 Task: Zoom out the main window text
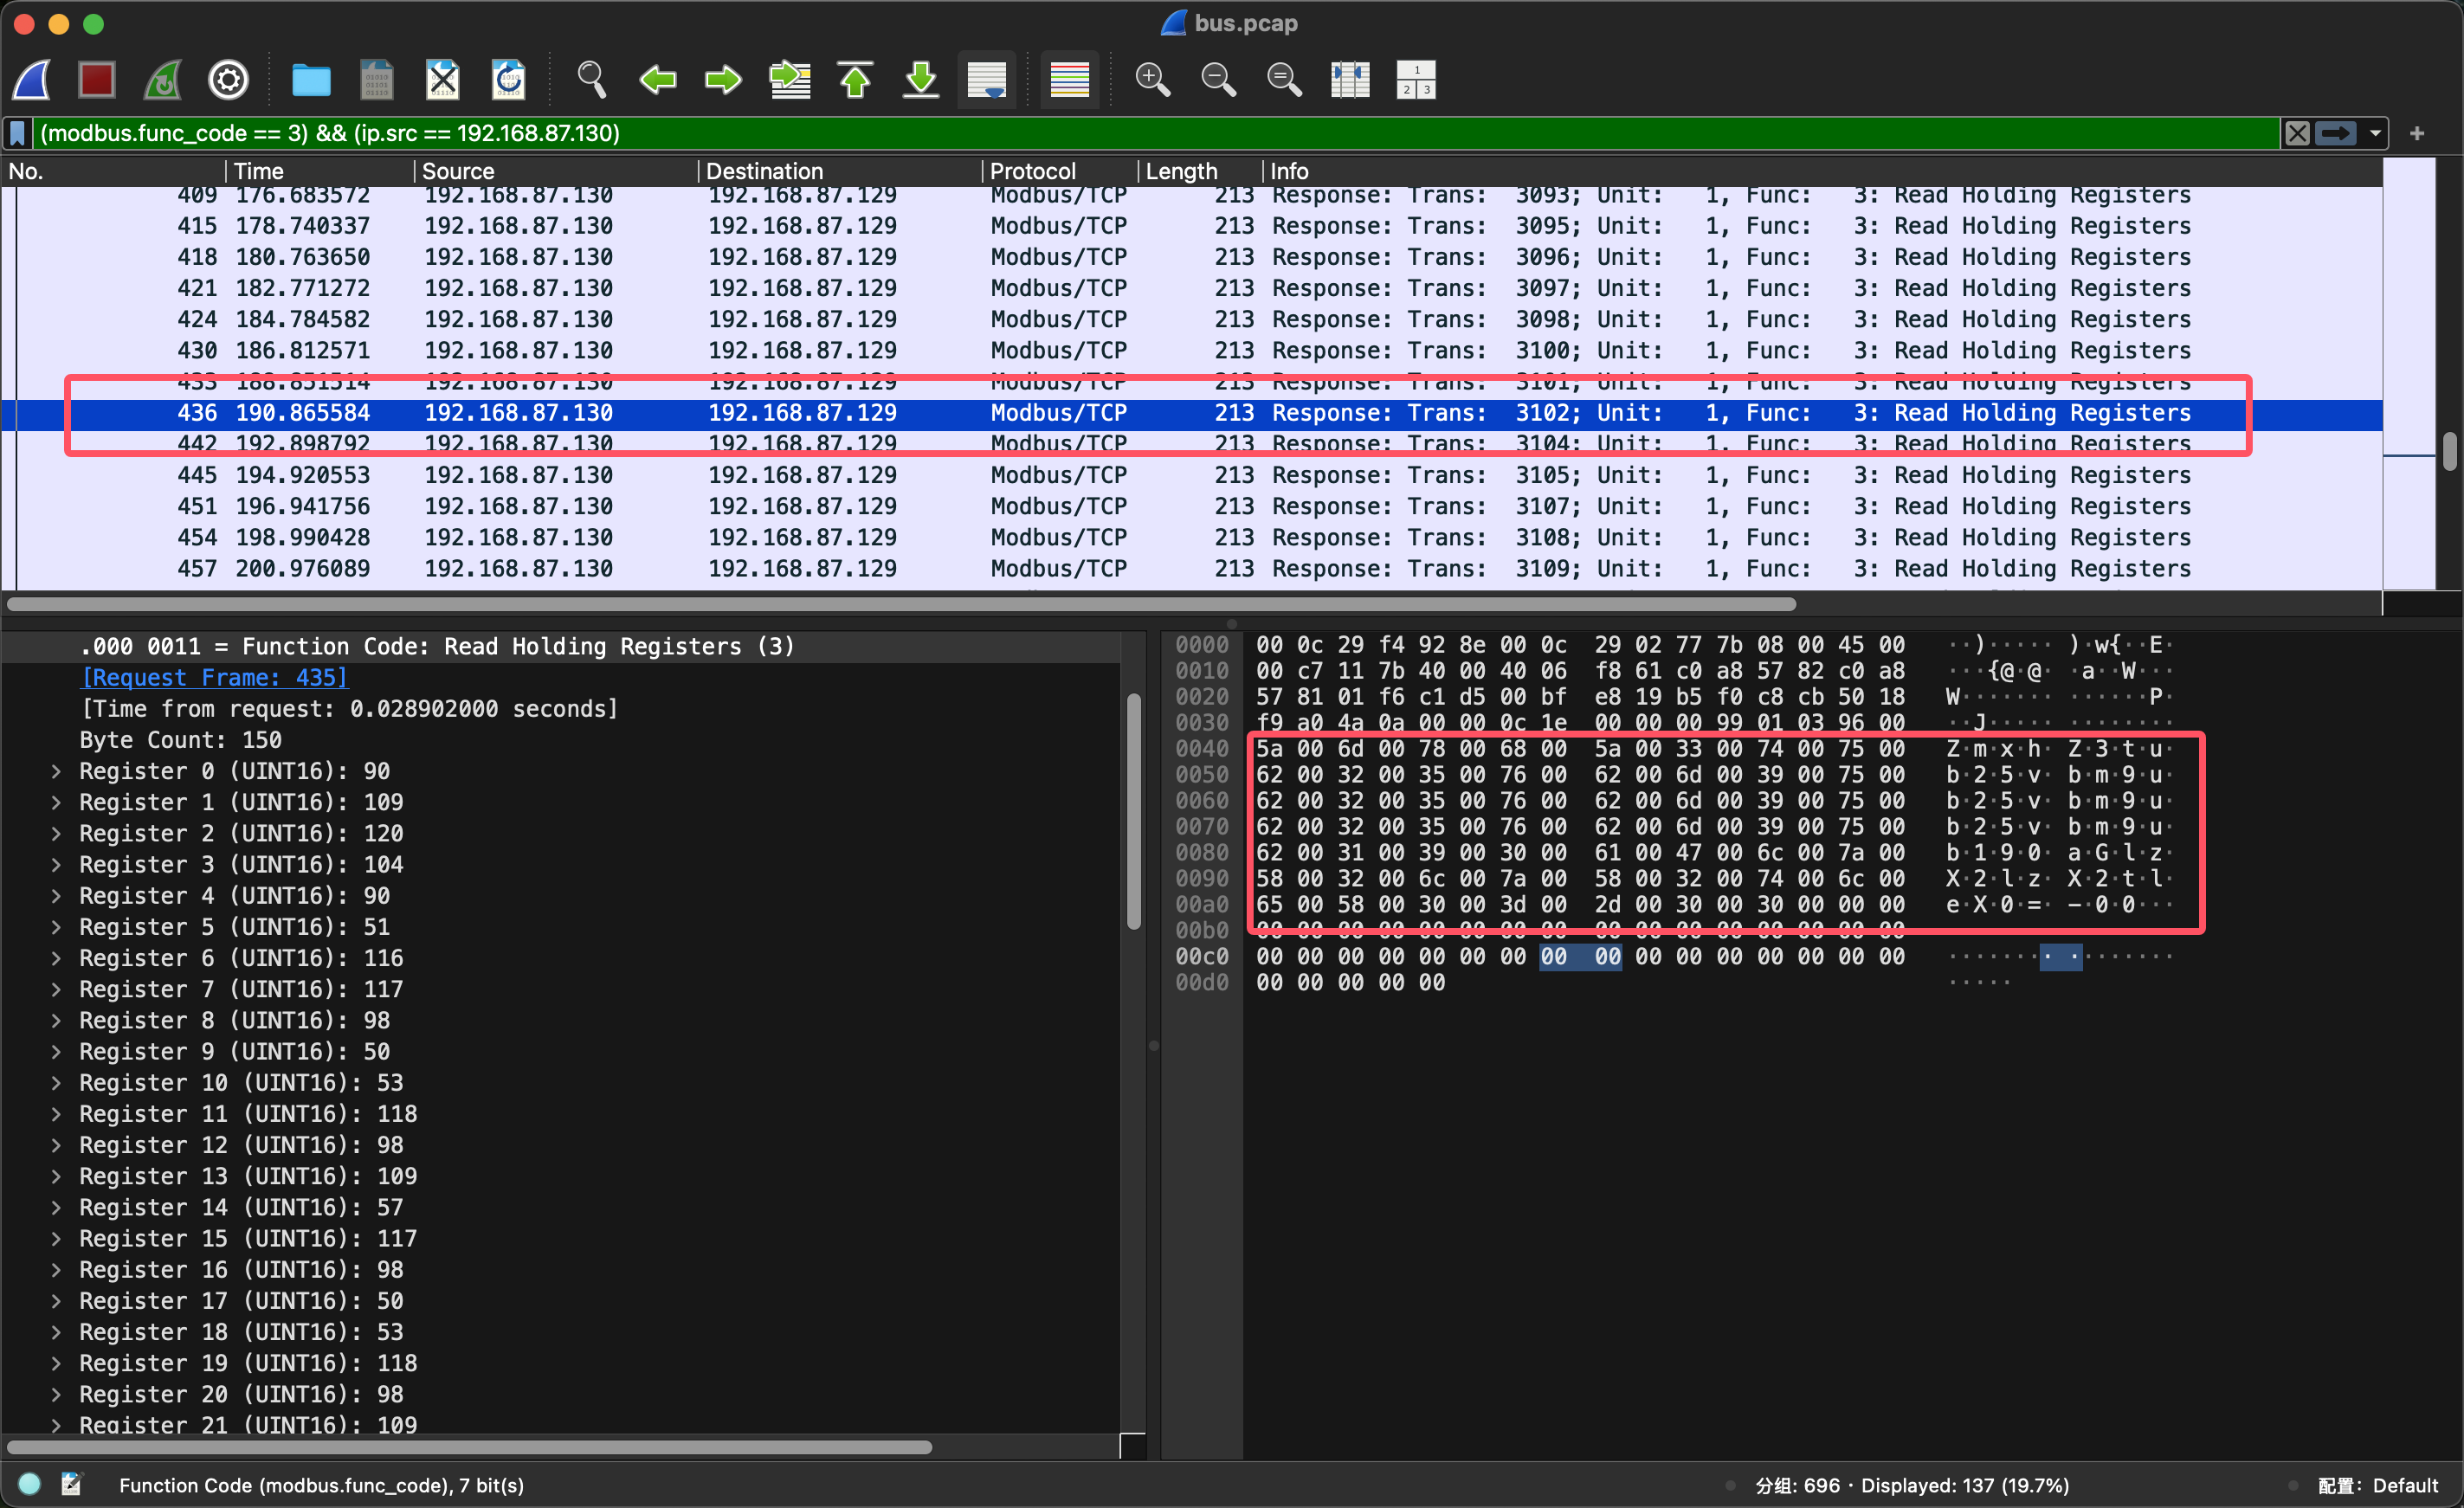click(1218, 80)
